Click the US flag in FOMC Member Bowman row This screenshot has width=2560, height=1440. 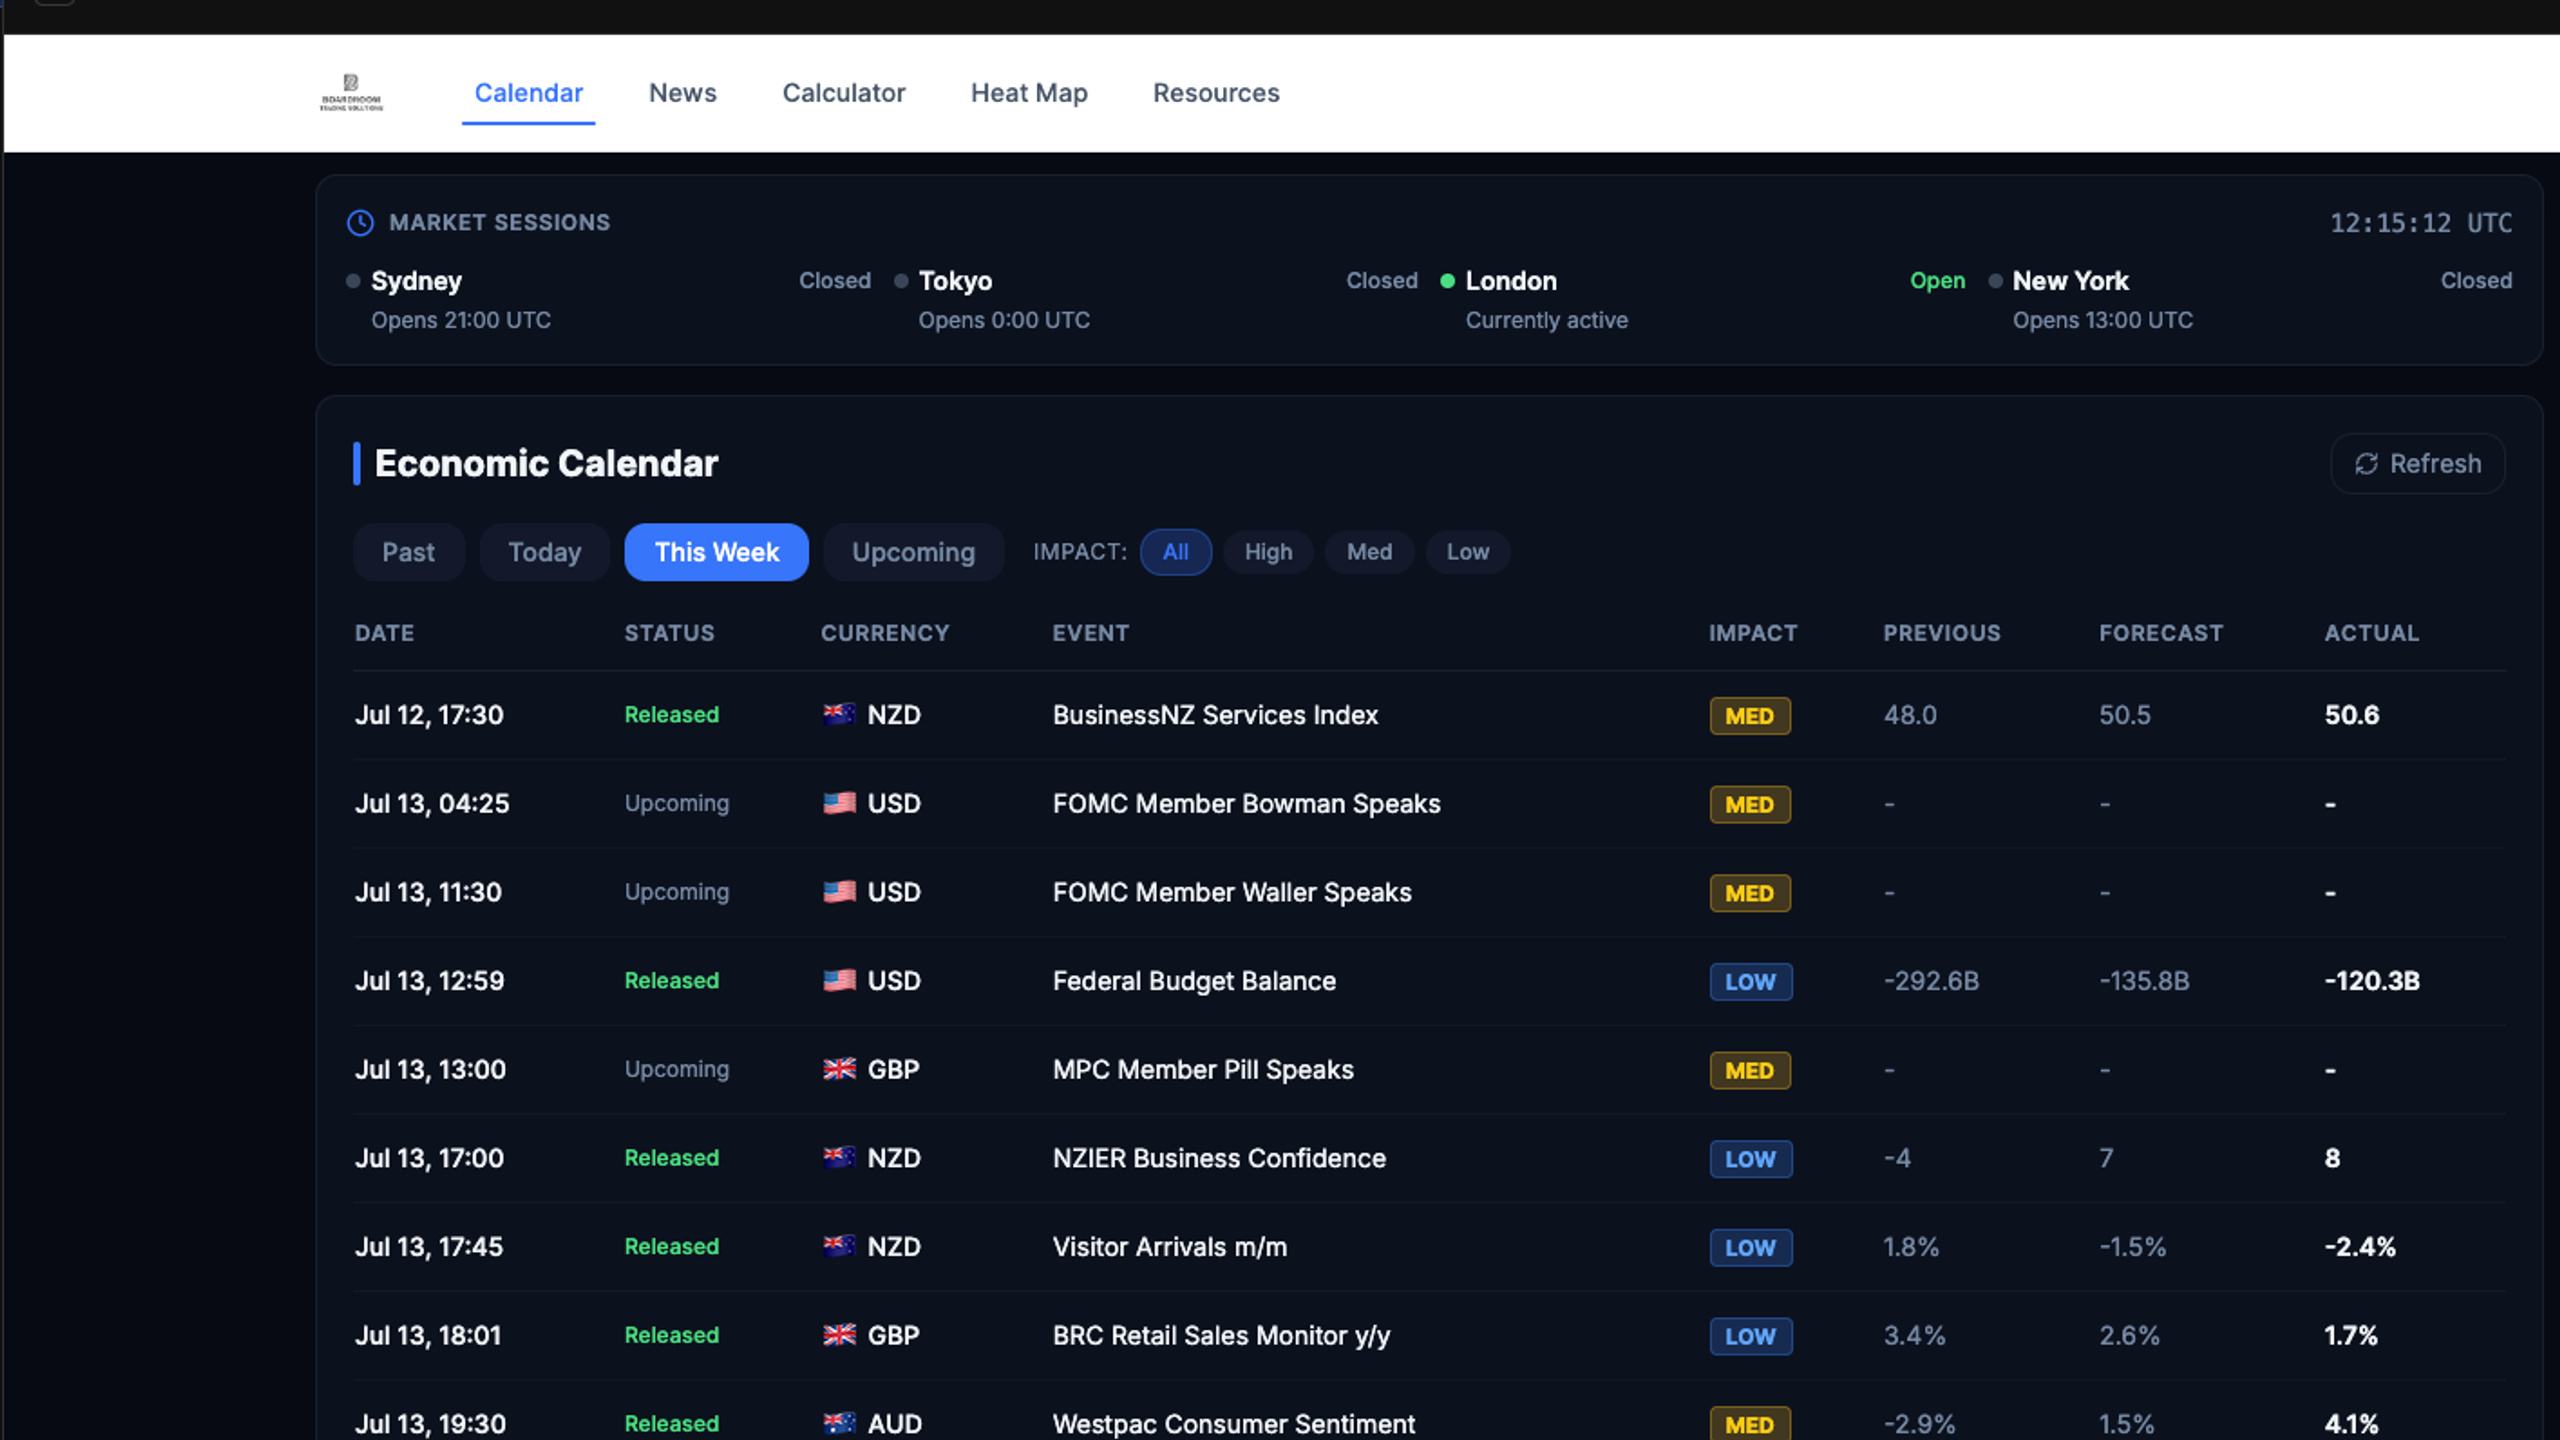point(839,803)
